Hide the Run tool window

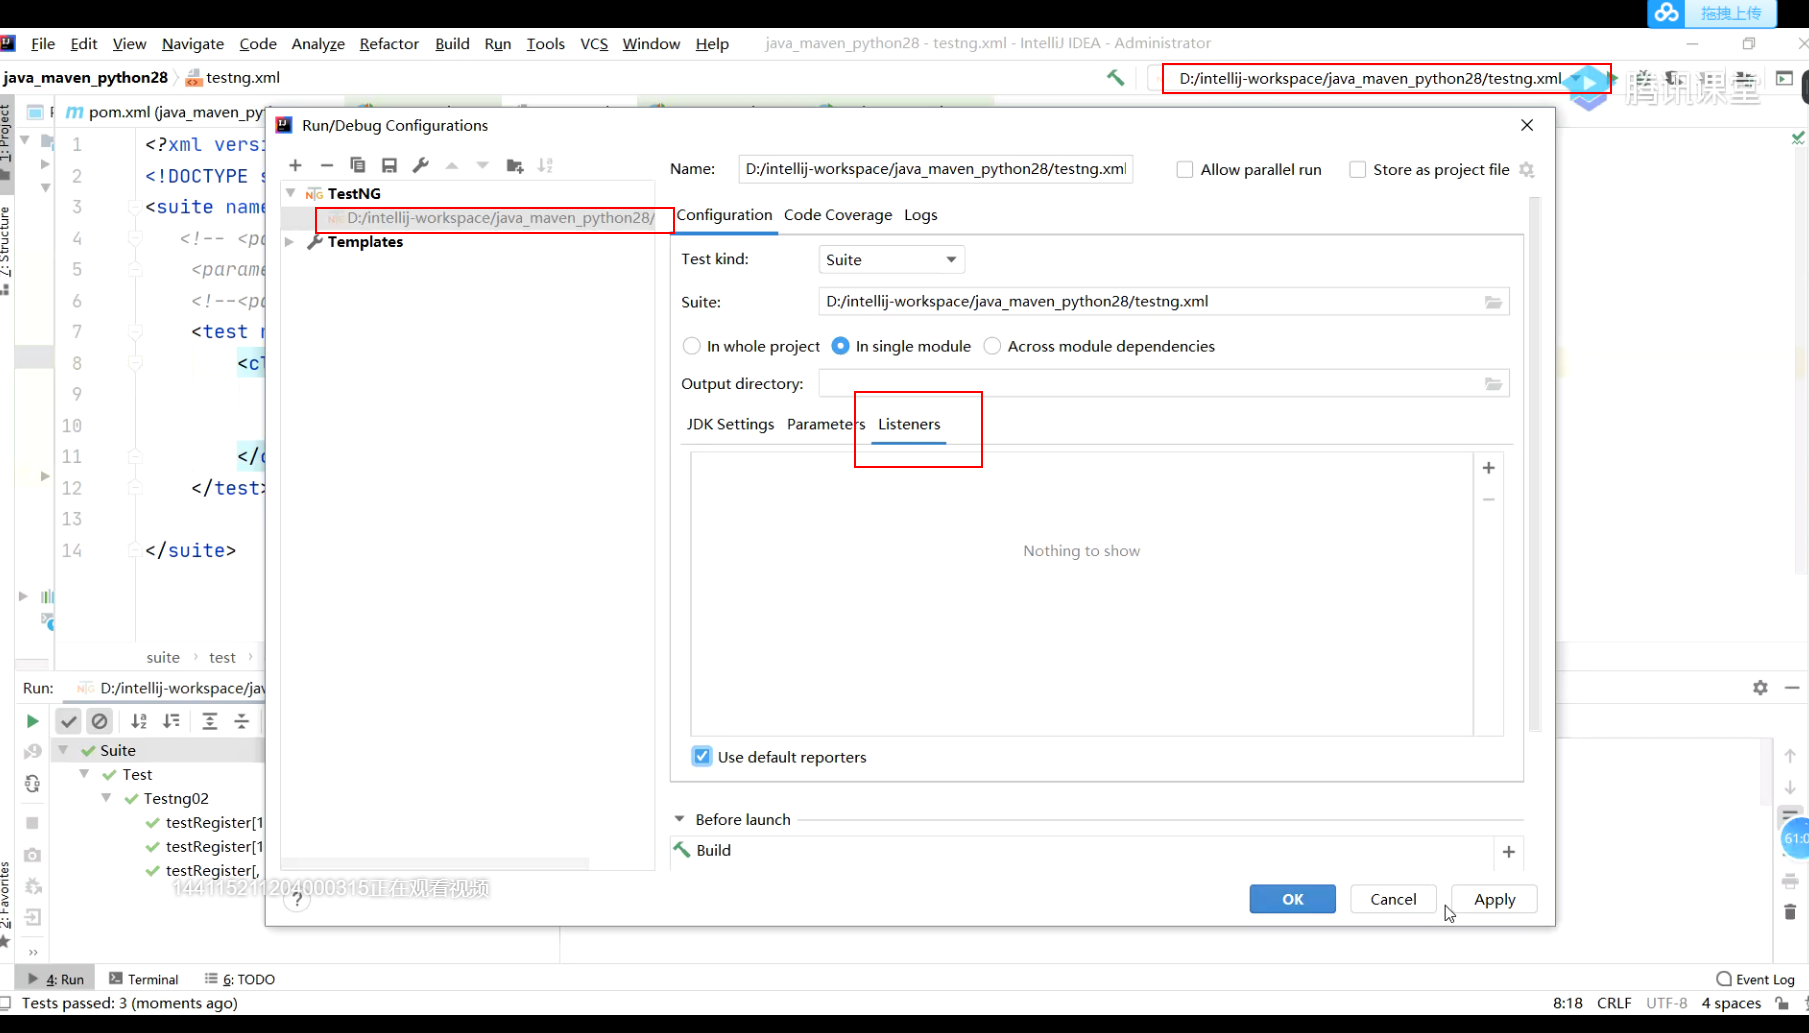point(1792,688)
